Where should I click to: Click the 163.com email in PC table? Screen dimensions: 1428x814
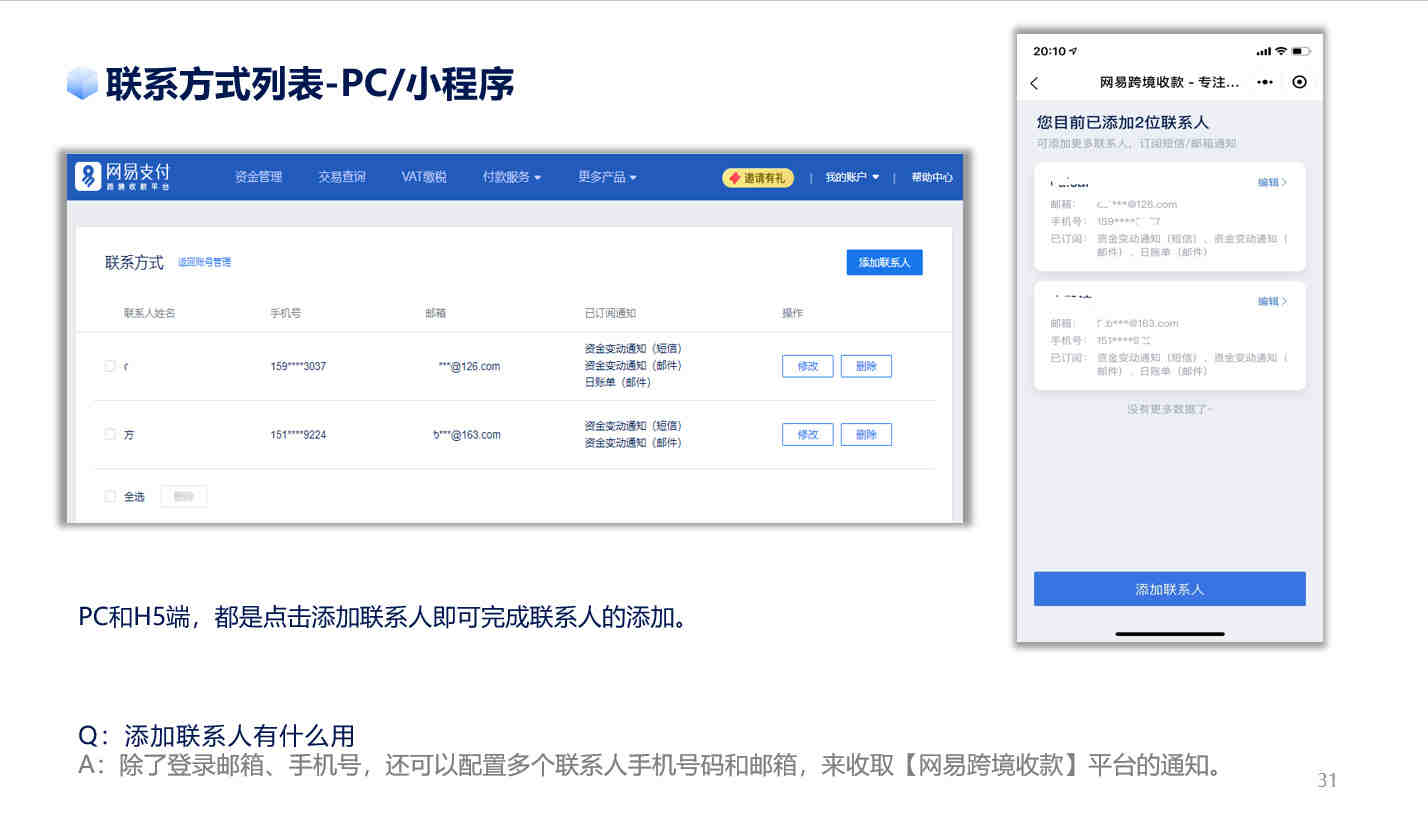click(x=466, y=435)
